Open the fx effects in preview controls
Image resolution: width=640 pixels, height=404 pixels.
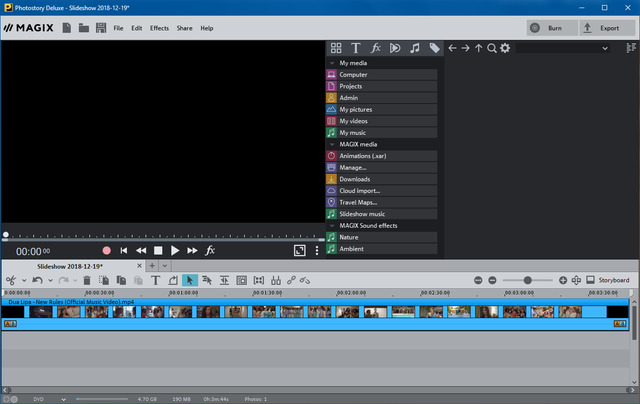coord(210,251)
